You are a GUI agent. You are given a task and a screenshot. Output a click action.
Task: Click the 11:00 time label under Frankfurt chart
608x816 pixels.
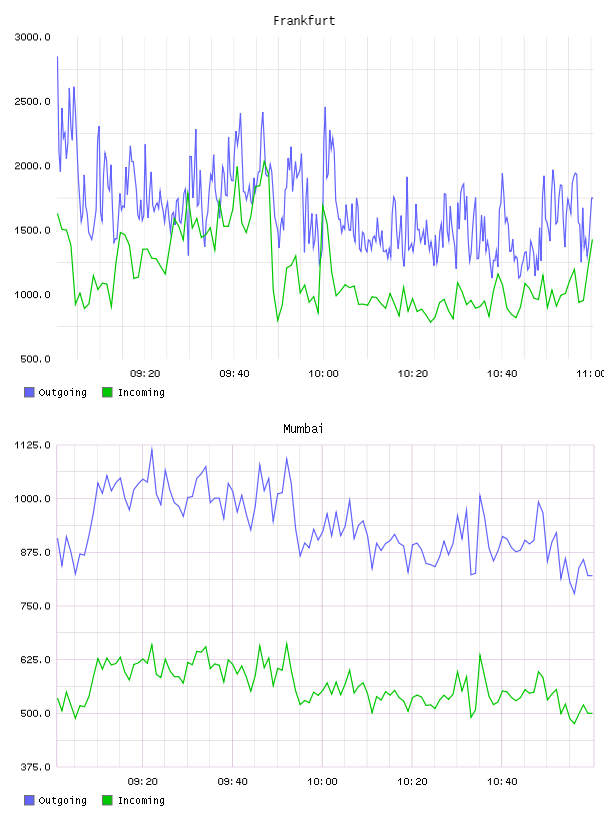[x=590, y=374]
